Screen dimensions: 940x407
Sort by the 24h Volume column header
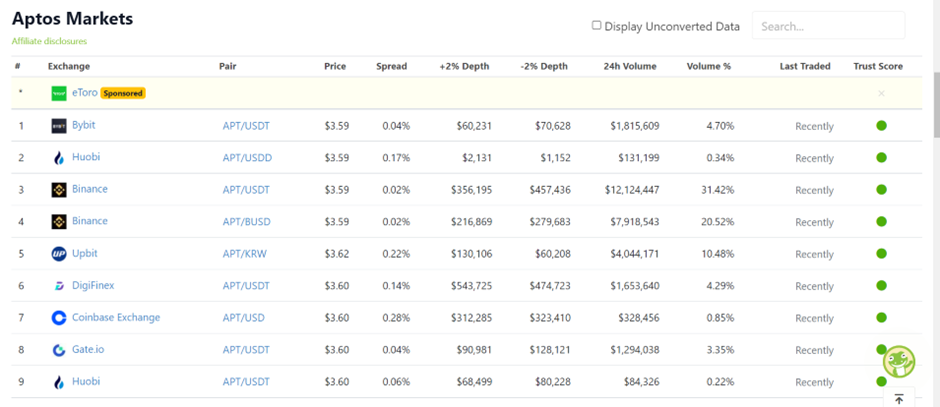click(630, 67)
